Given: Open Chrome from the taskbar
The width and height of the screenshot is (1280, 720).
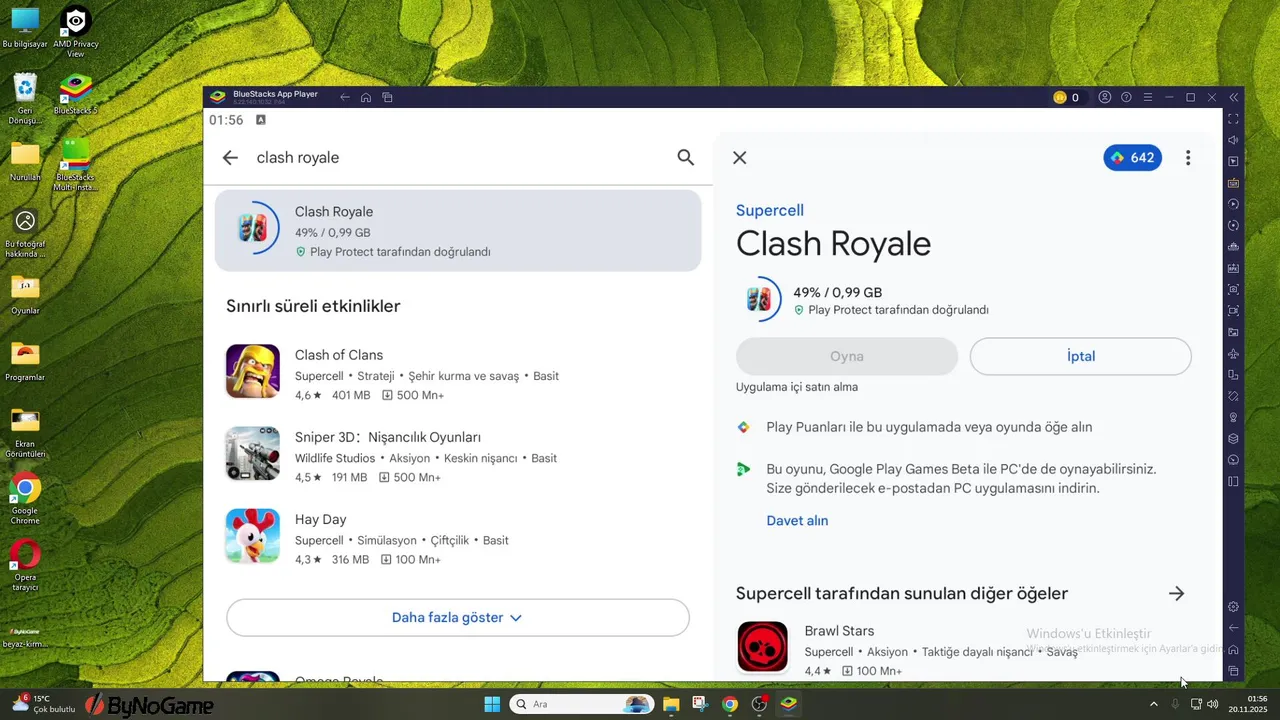Looking at the screenshot, I should 730,704.
